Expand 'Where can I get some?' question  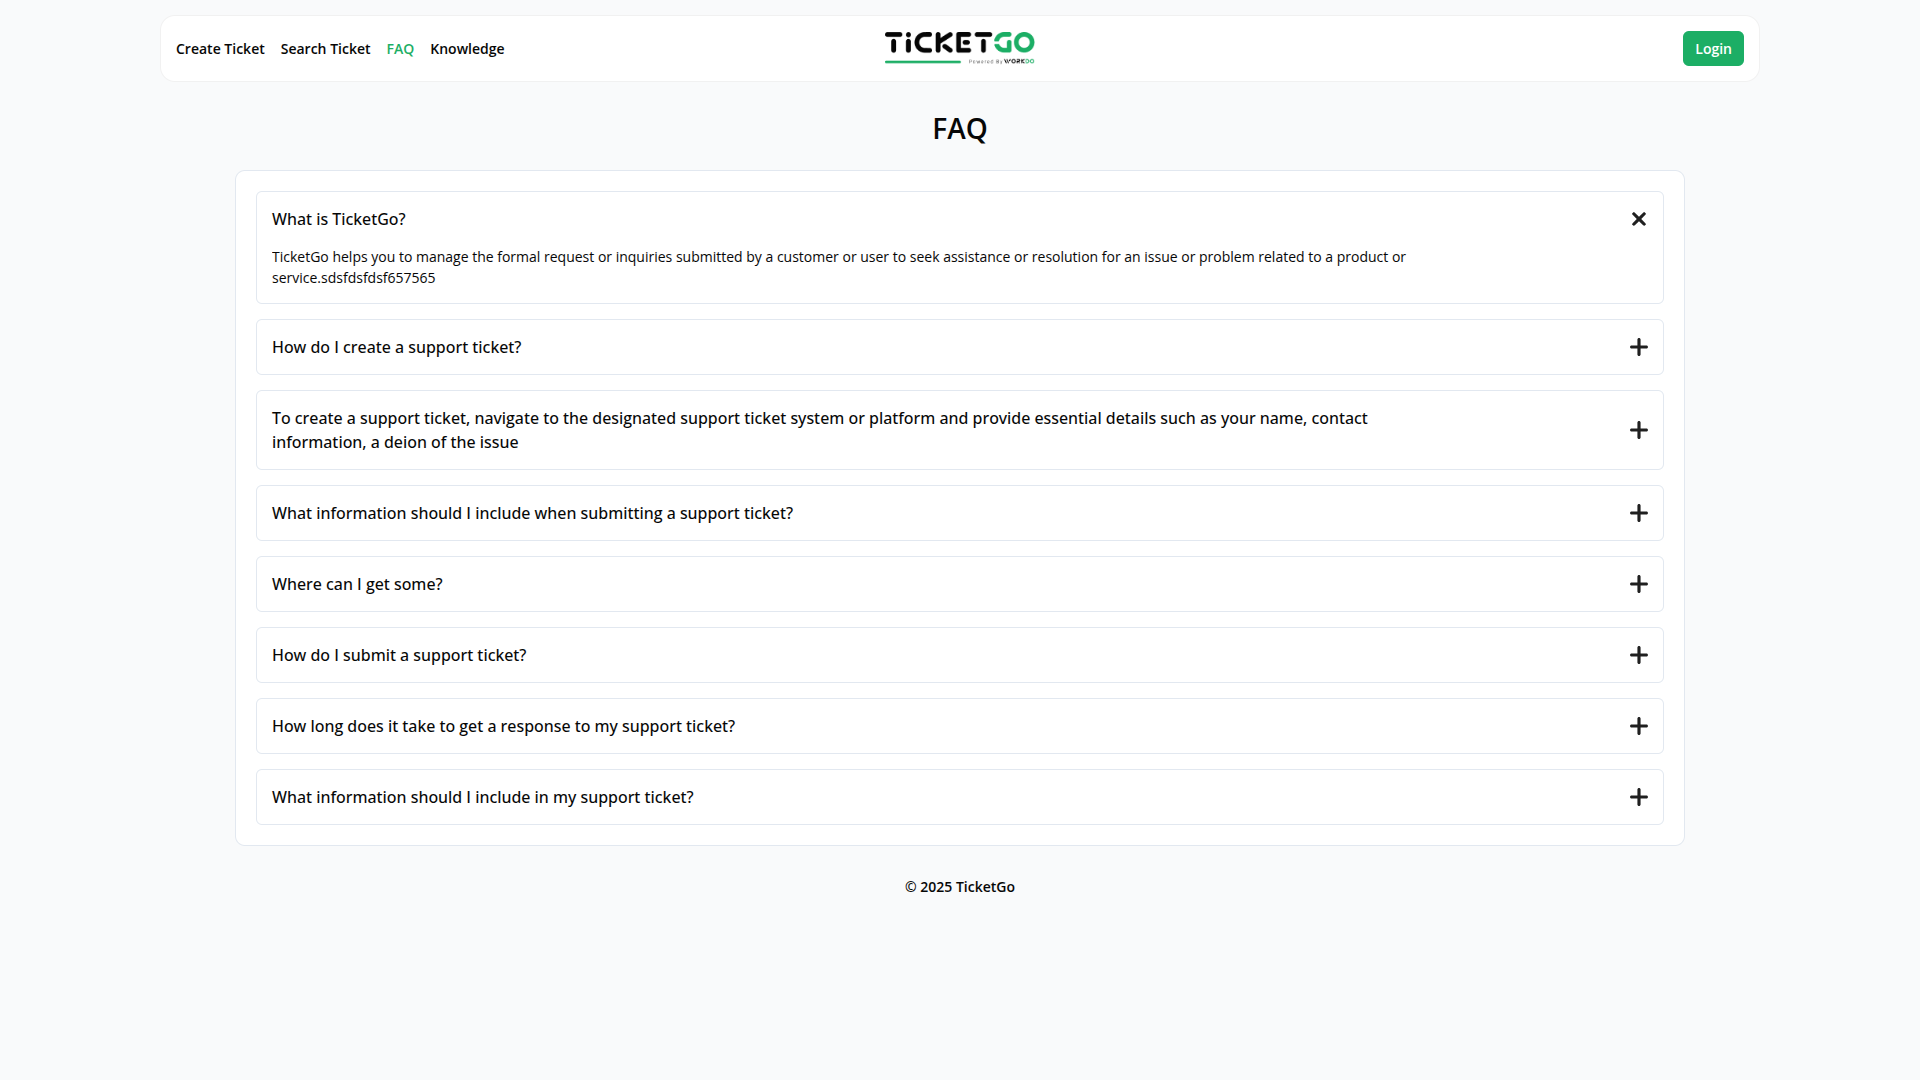click(357, 584)
